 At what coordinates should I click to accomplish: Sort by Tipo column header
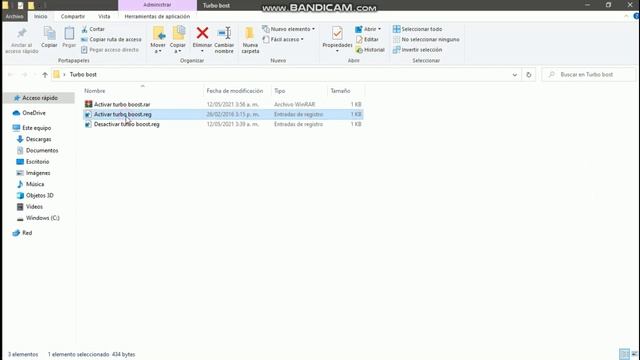coord(280,91)
